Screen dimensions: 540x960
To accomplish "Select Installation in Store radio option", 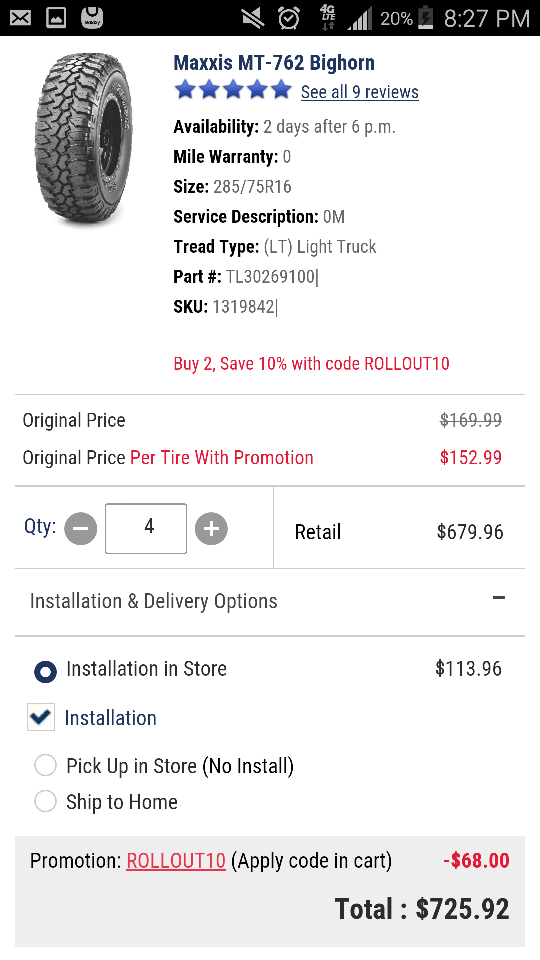I will [45, 671].
